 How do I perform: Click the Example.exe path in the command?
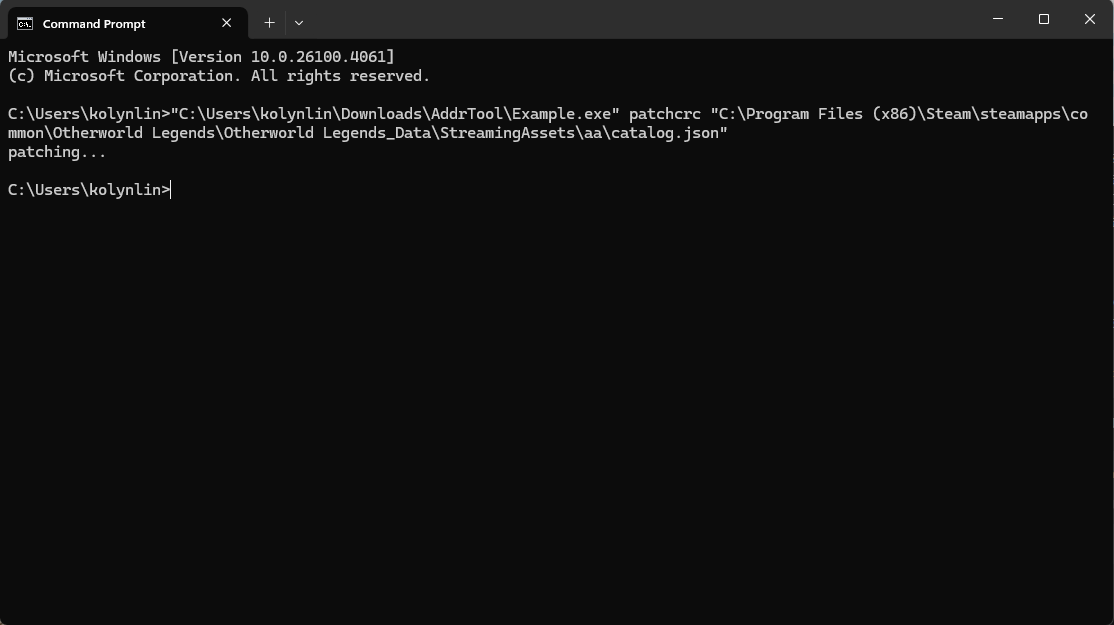390,113
